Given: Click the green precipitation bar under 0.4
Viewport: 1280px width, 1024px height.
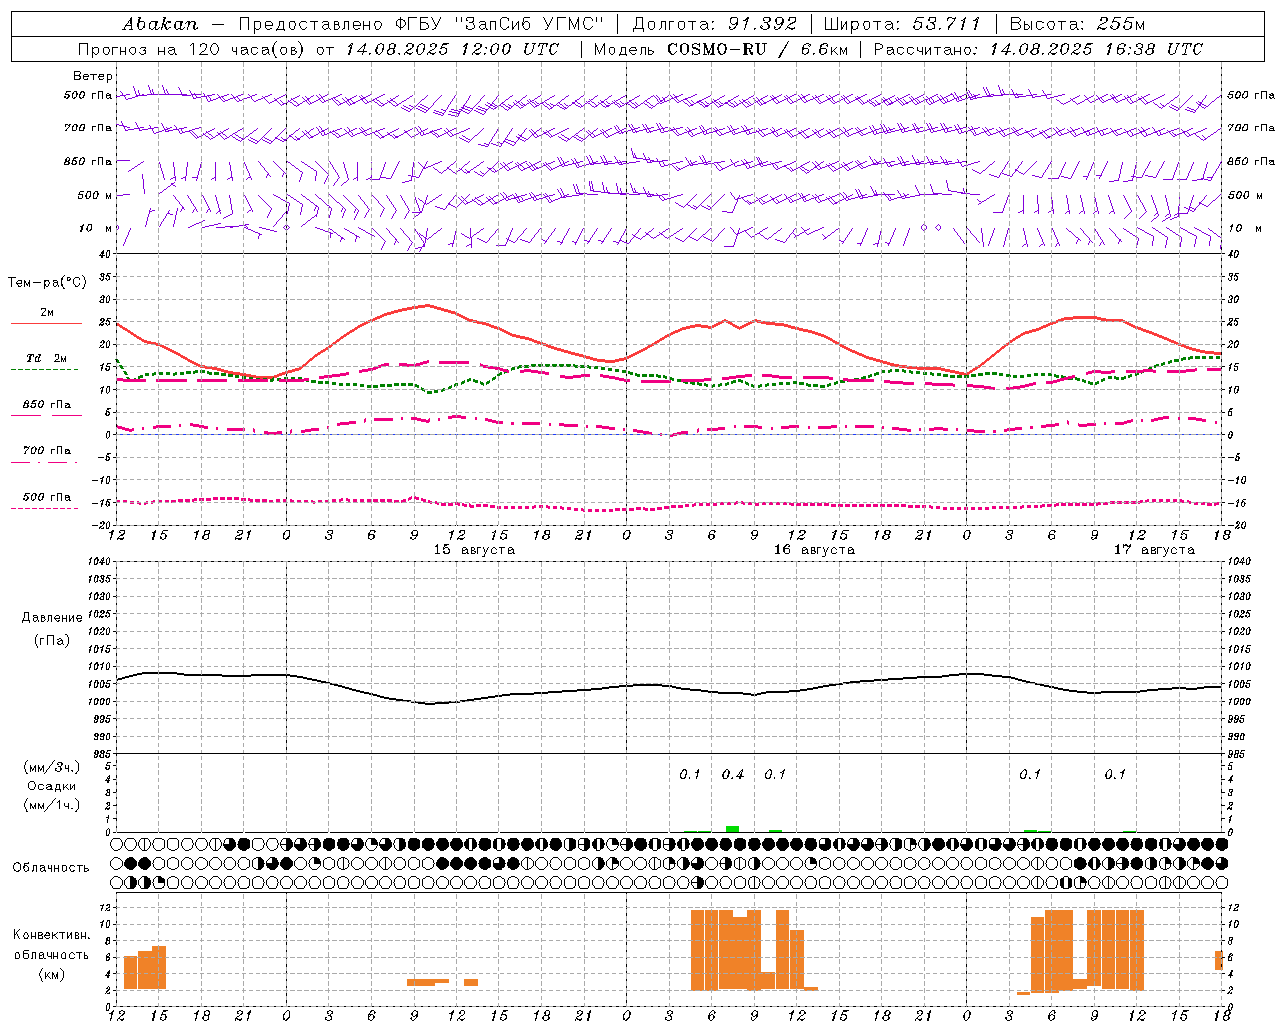Looking at the screenshot, I should point(733,829).
